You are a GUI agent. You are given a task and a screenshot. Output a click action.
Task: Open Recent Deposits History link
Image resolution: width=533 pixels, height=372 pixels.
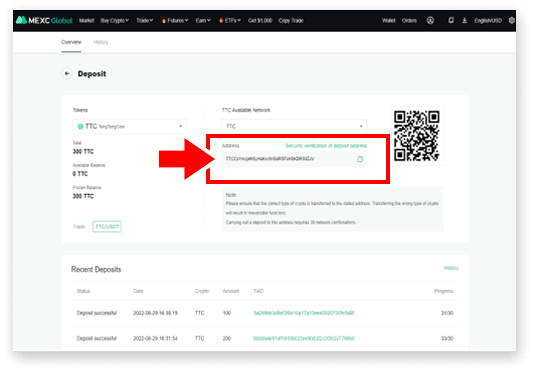451,268
